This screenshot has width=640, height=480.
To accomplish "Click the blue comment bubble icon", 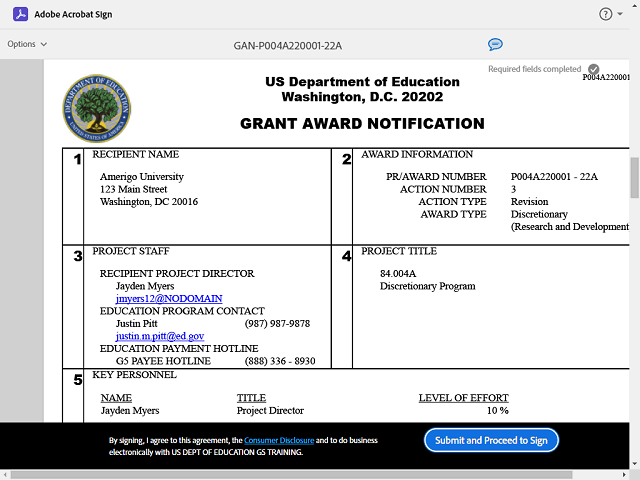I will pos(495,44).
